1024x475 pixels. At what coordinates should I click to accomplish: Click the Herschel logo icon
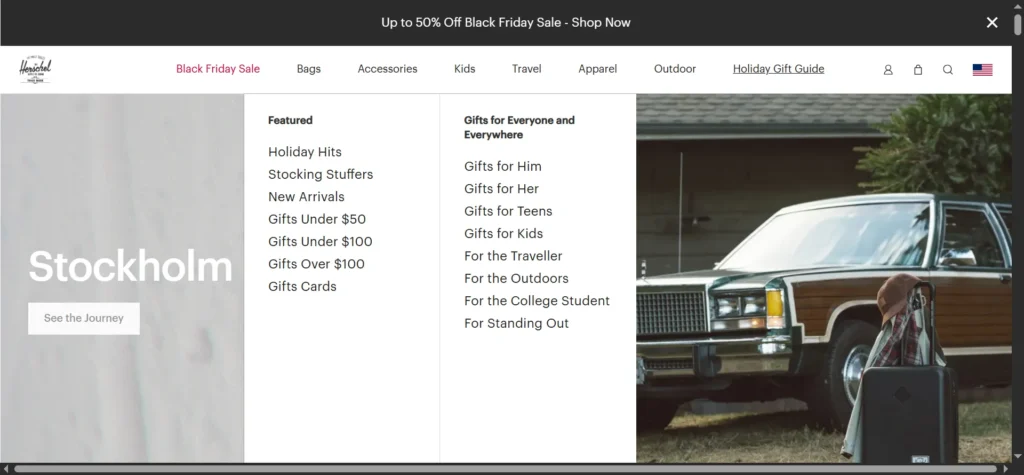pyautogui.click(x=35, y=69)
